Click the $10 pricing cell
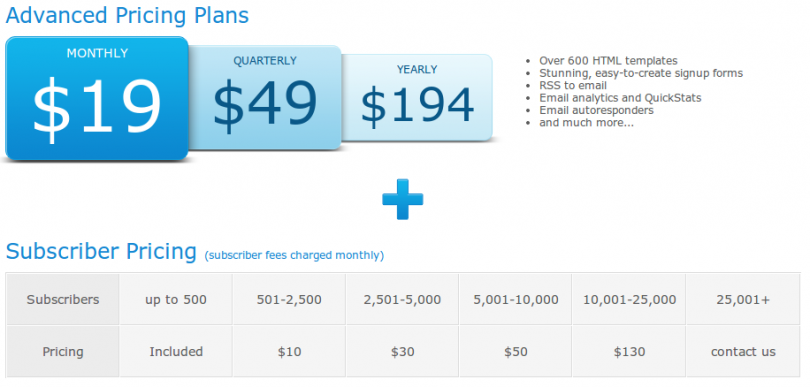 coord(289,352)
